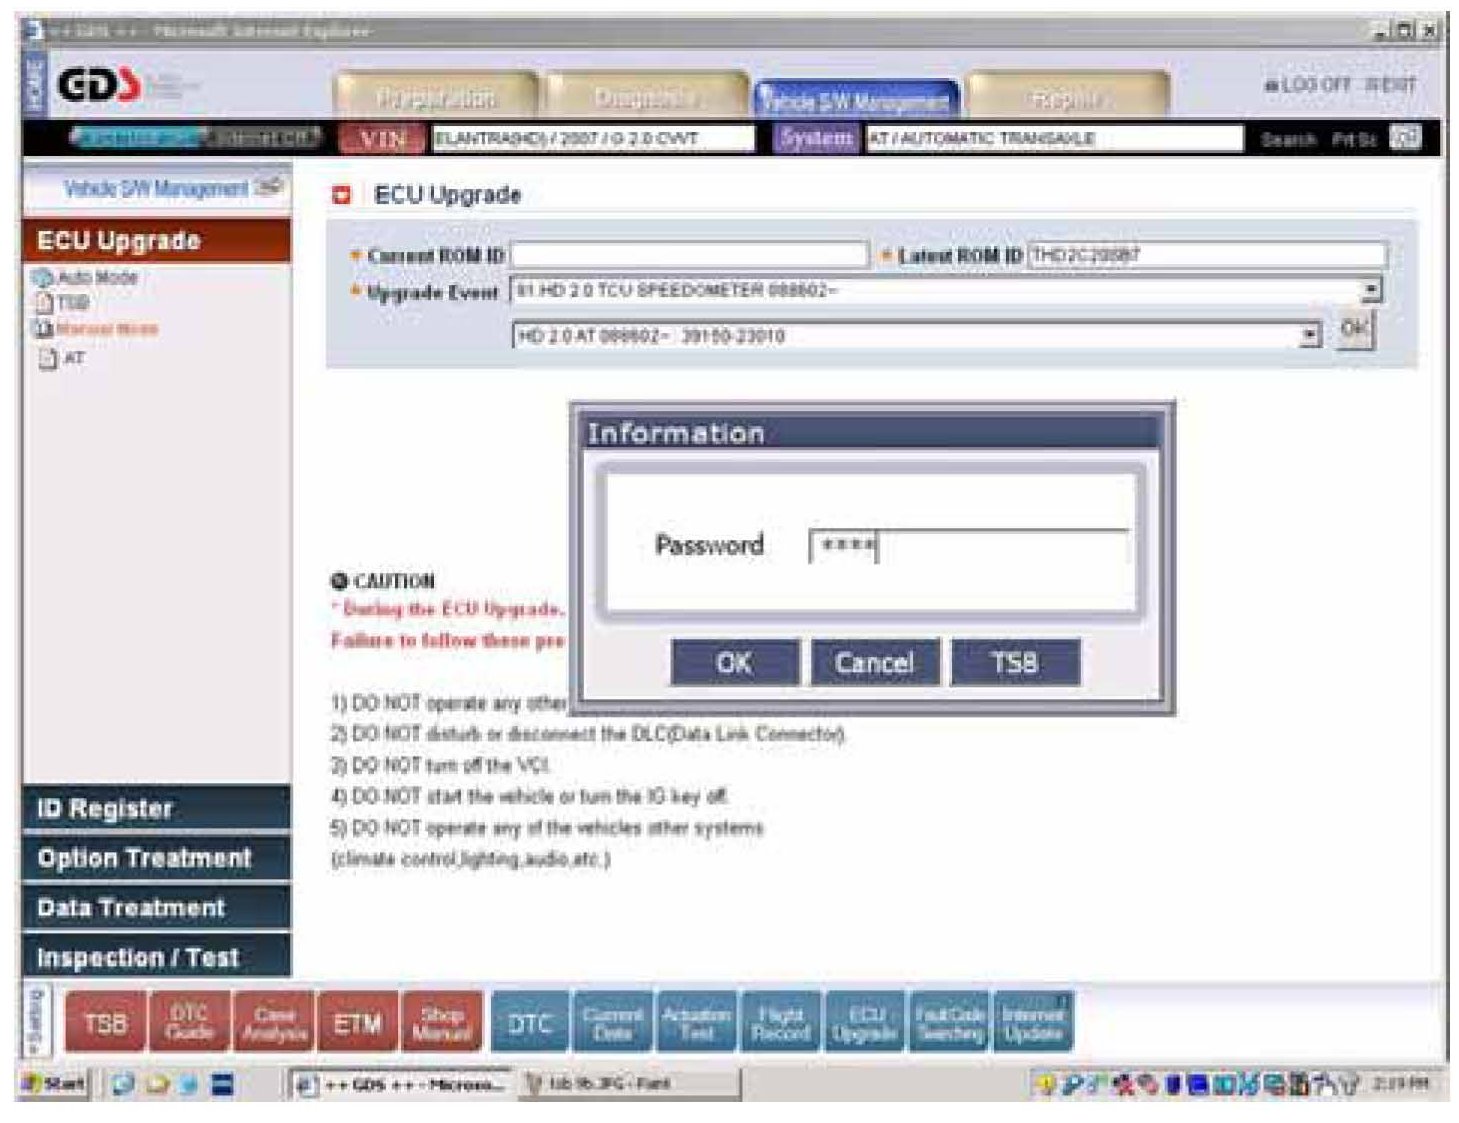Expand the Upgrade Event dropdown
This screenshot has height=1123, width=1459.
point(1372,291)
